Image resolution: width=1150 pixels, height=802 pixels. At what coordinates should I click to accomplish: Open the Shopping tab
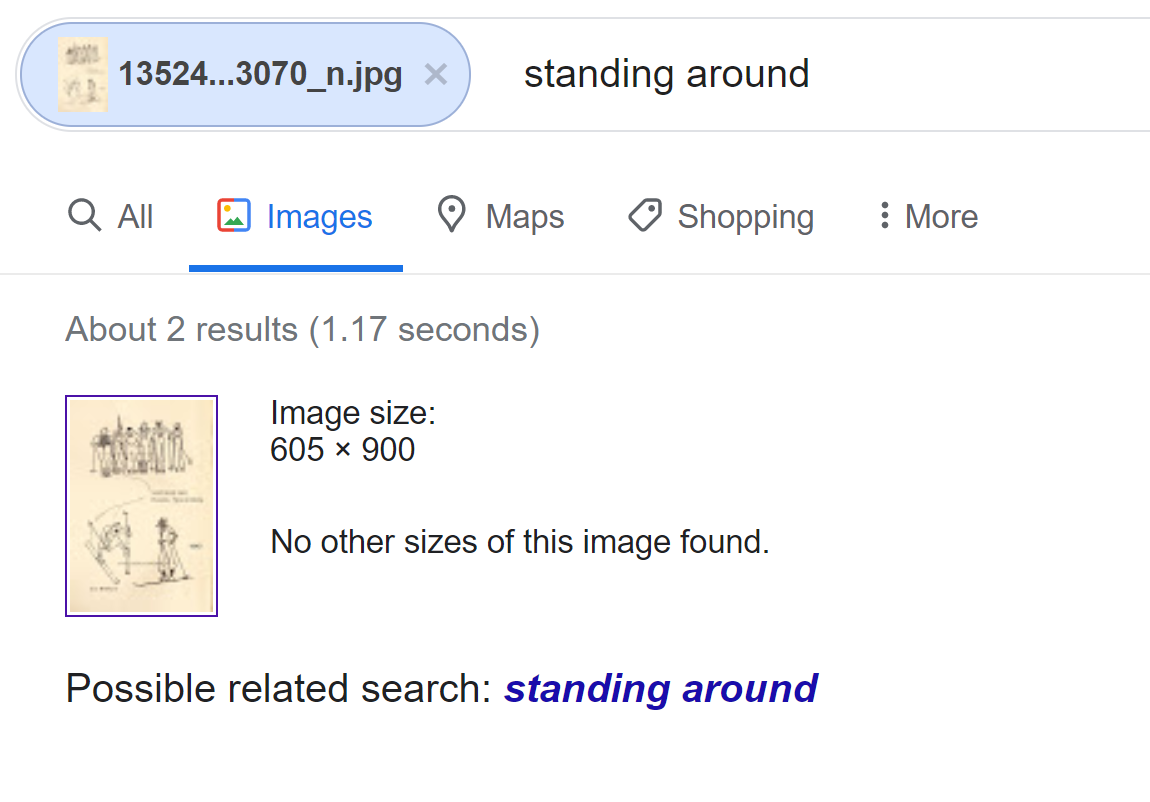[721, 216]
